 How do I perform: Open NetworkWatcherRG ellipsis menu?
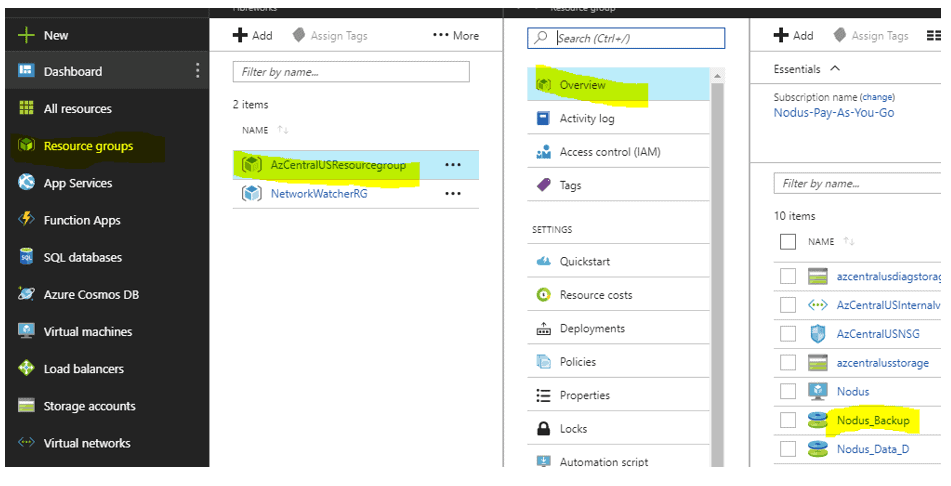coord(452,194)
